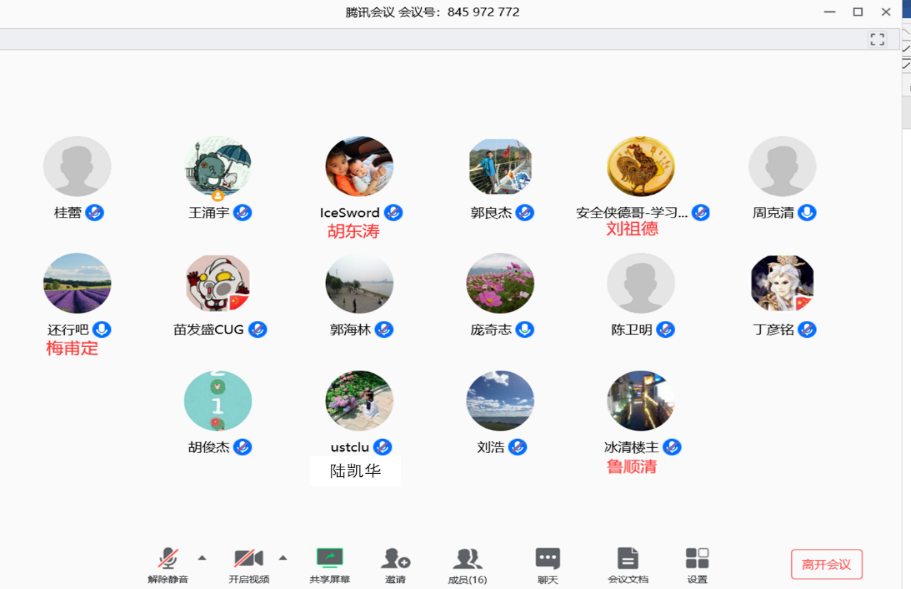The width and height of the screenshot is (911, 589).
Task: Click IceSword's avatar thumbnail
Action: [x=359, y=167]
